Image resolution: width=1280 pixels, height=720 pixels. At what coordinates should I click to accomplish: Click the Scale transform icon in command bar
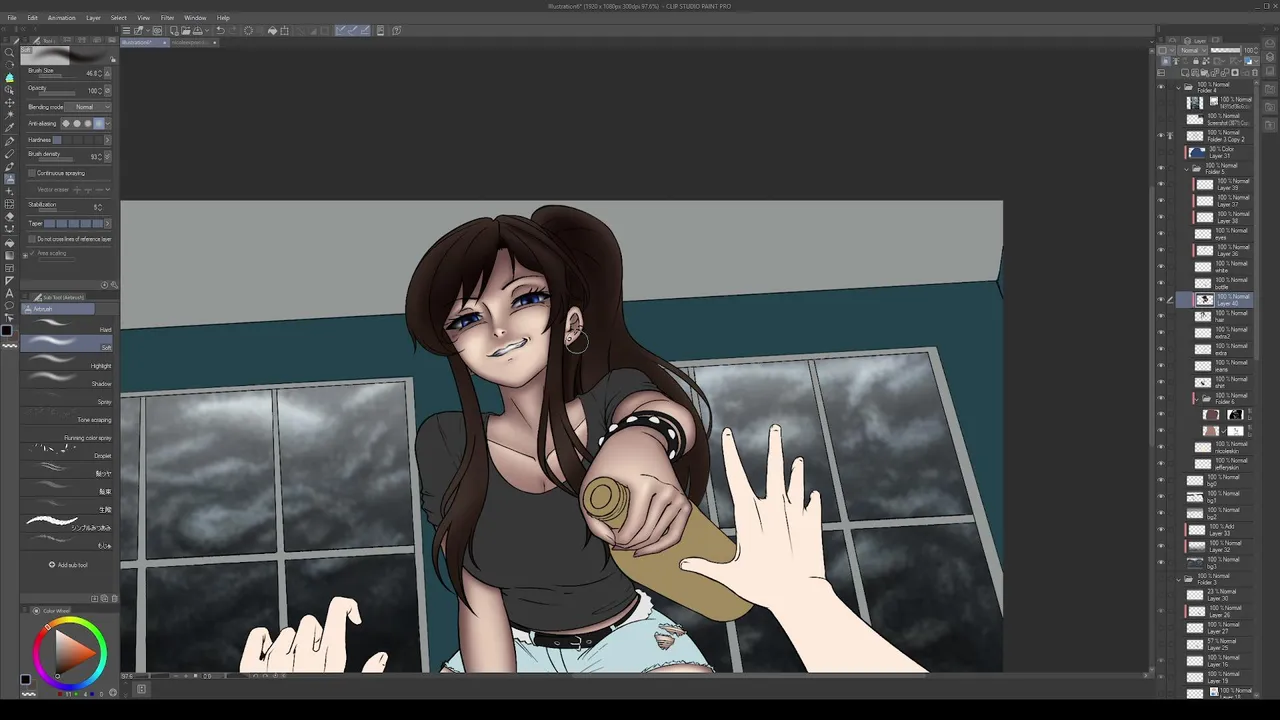(284, 31)
